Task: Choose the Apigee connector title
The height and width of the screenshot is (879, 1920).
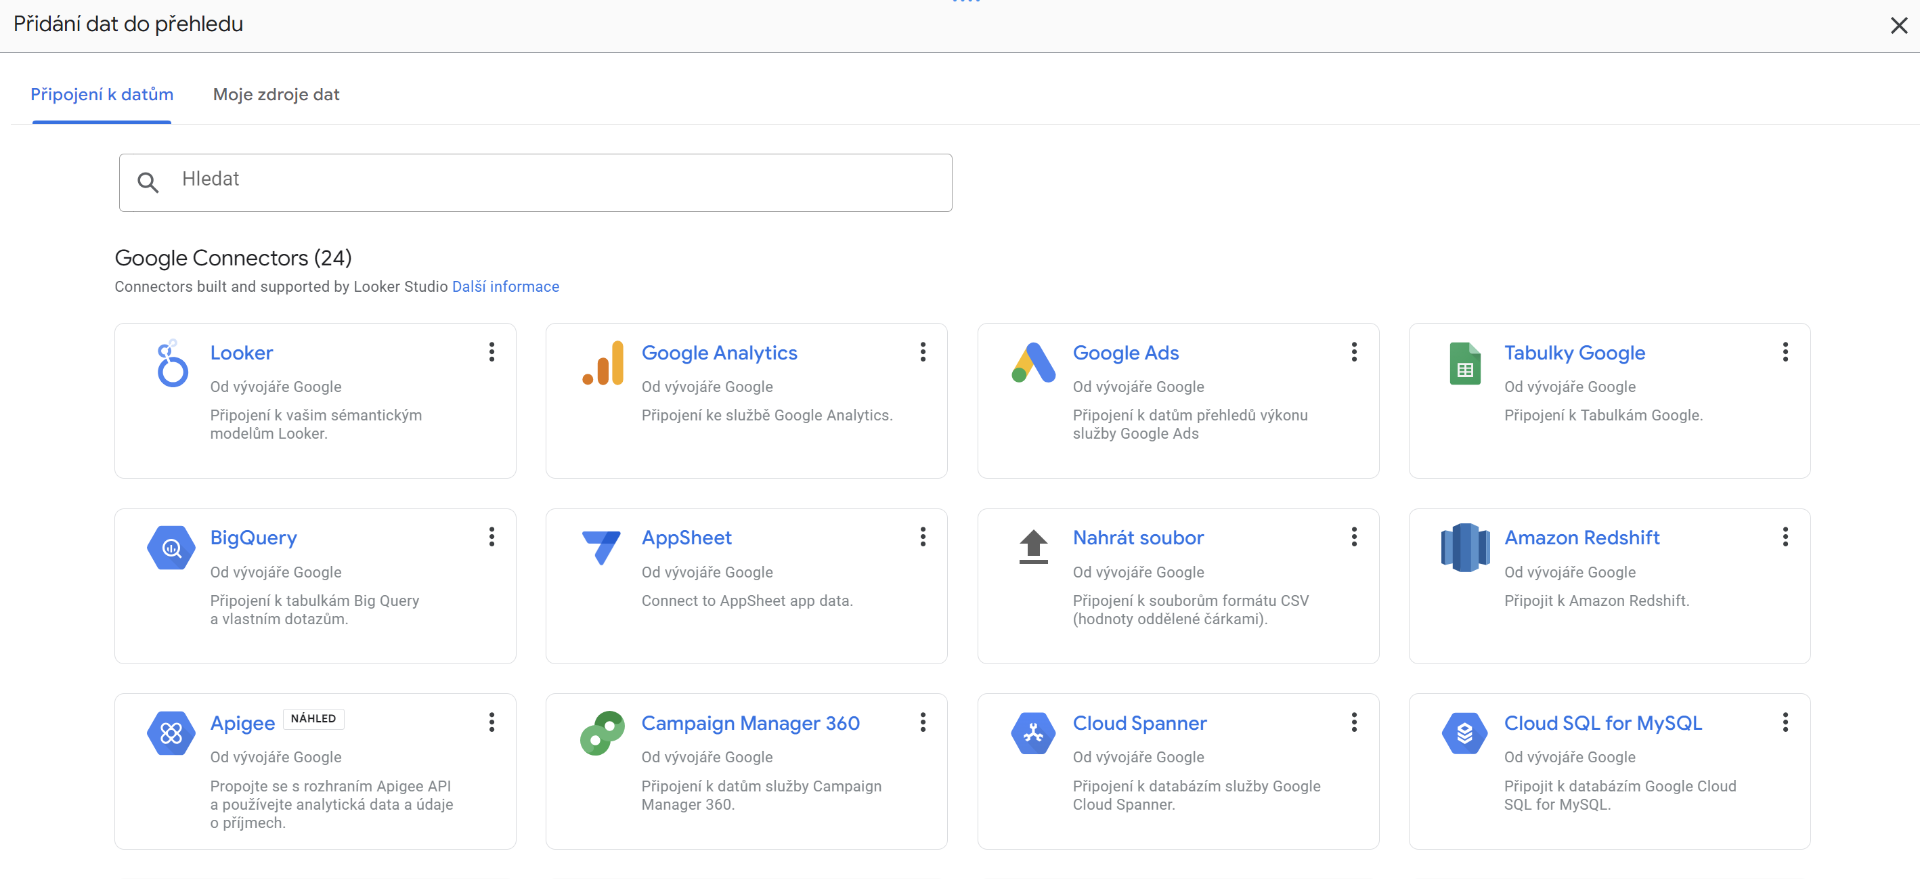Action: 242,723
